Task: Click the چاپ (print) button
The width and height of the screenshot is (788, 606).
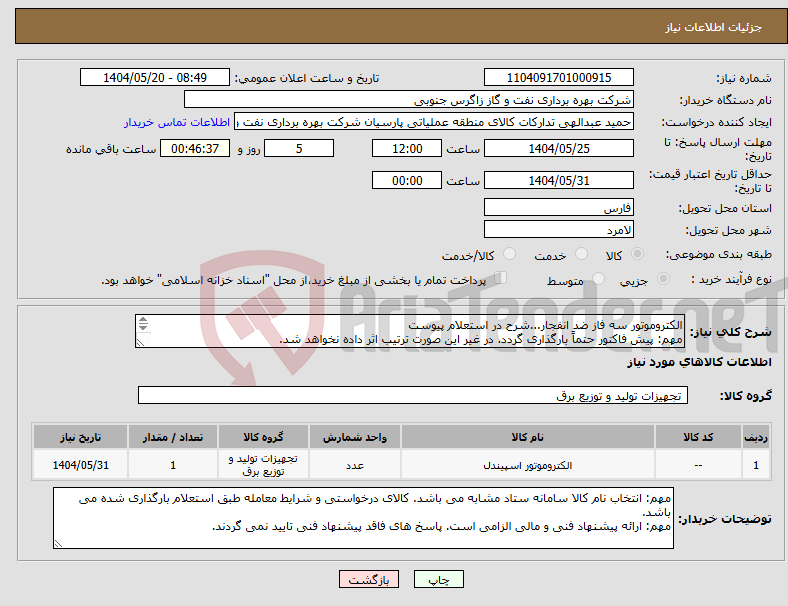Action: [438, 579]
